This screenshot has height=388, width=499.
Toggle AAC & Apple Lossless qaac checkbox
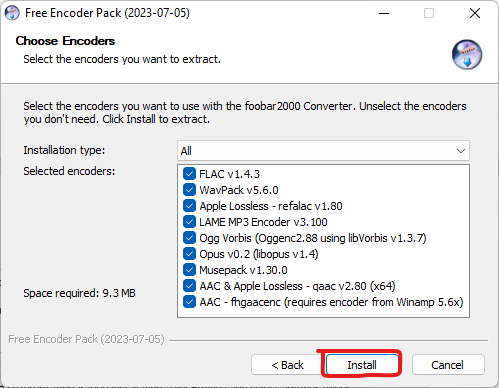pyautogui.click(x=189, y=286)
